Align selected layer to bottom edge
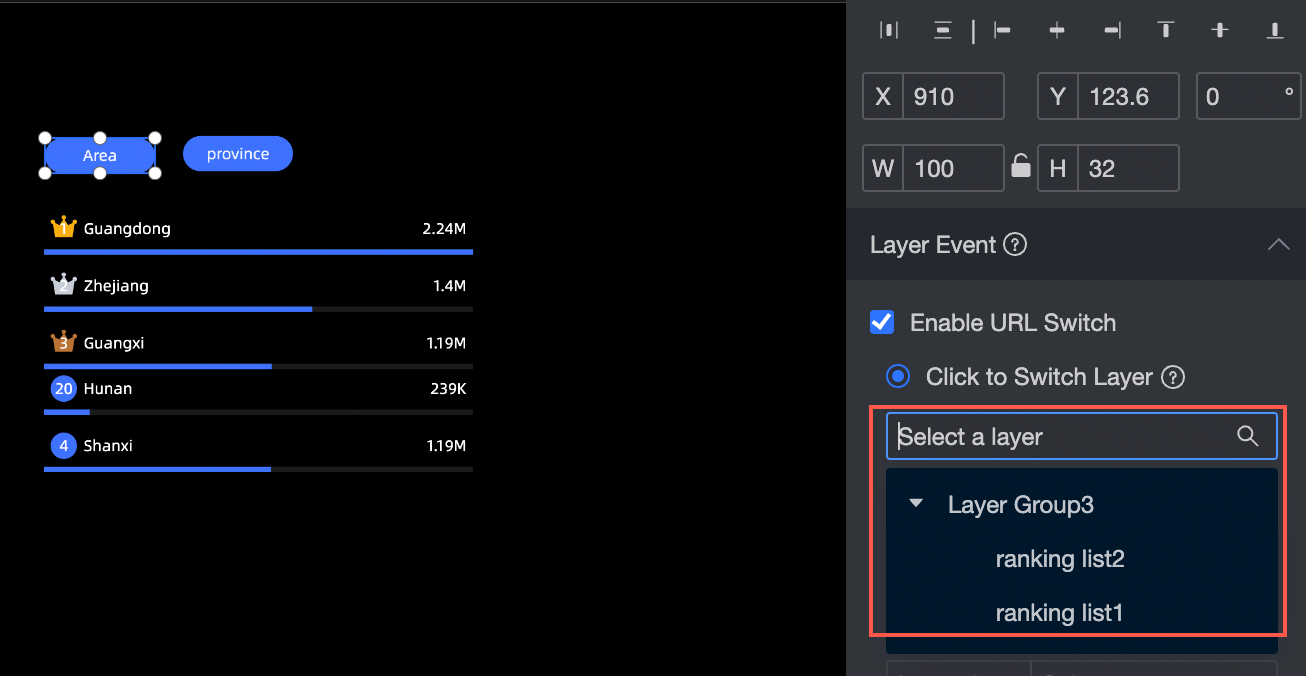 click(1275, 30)
